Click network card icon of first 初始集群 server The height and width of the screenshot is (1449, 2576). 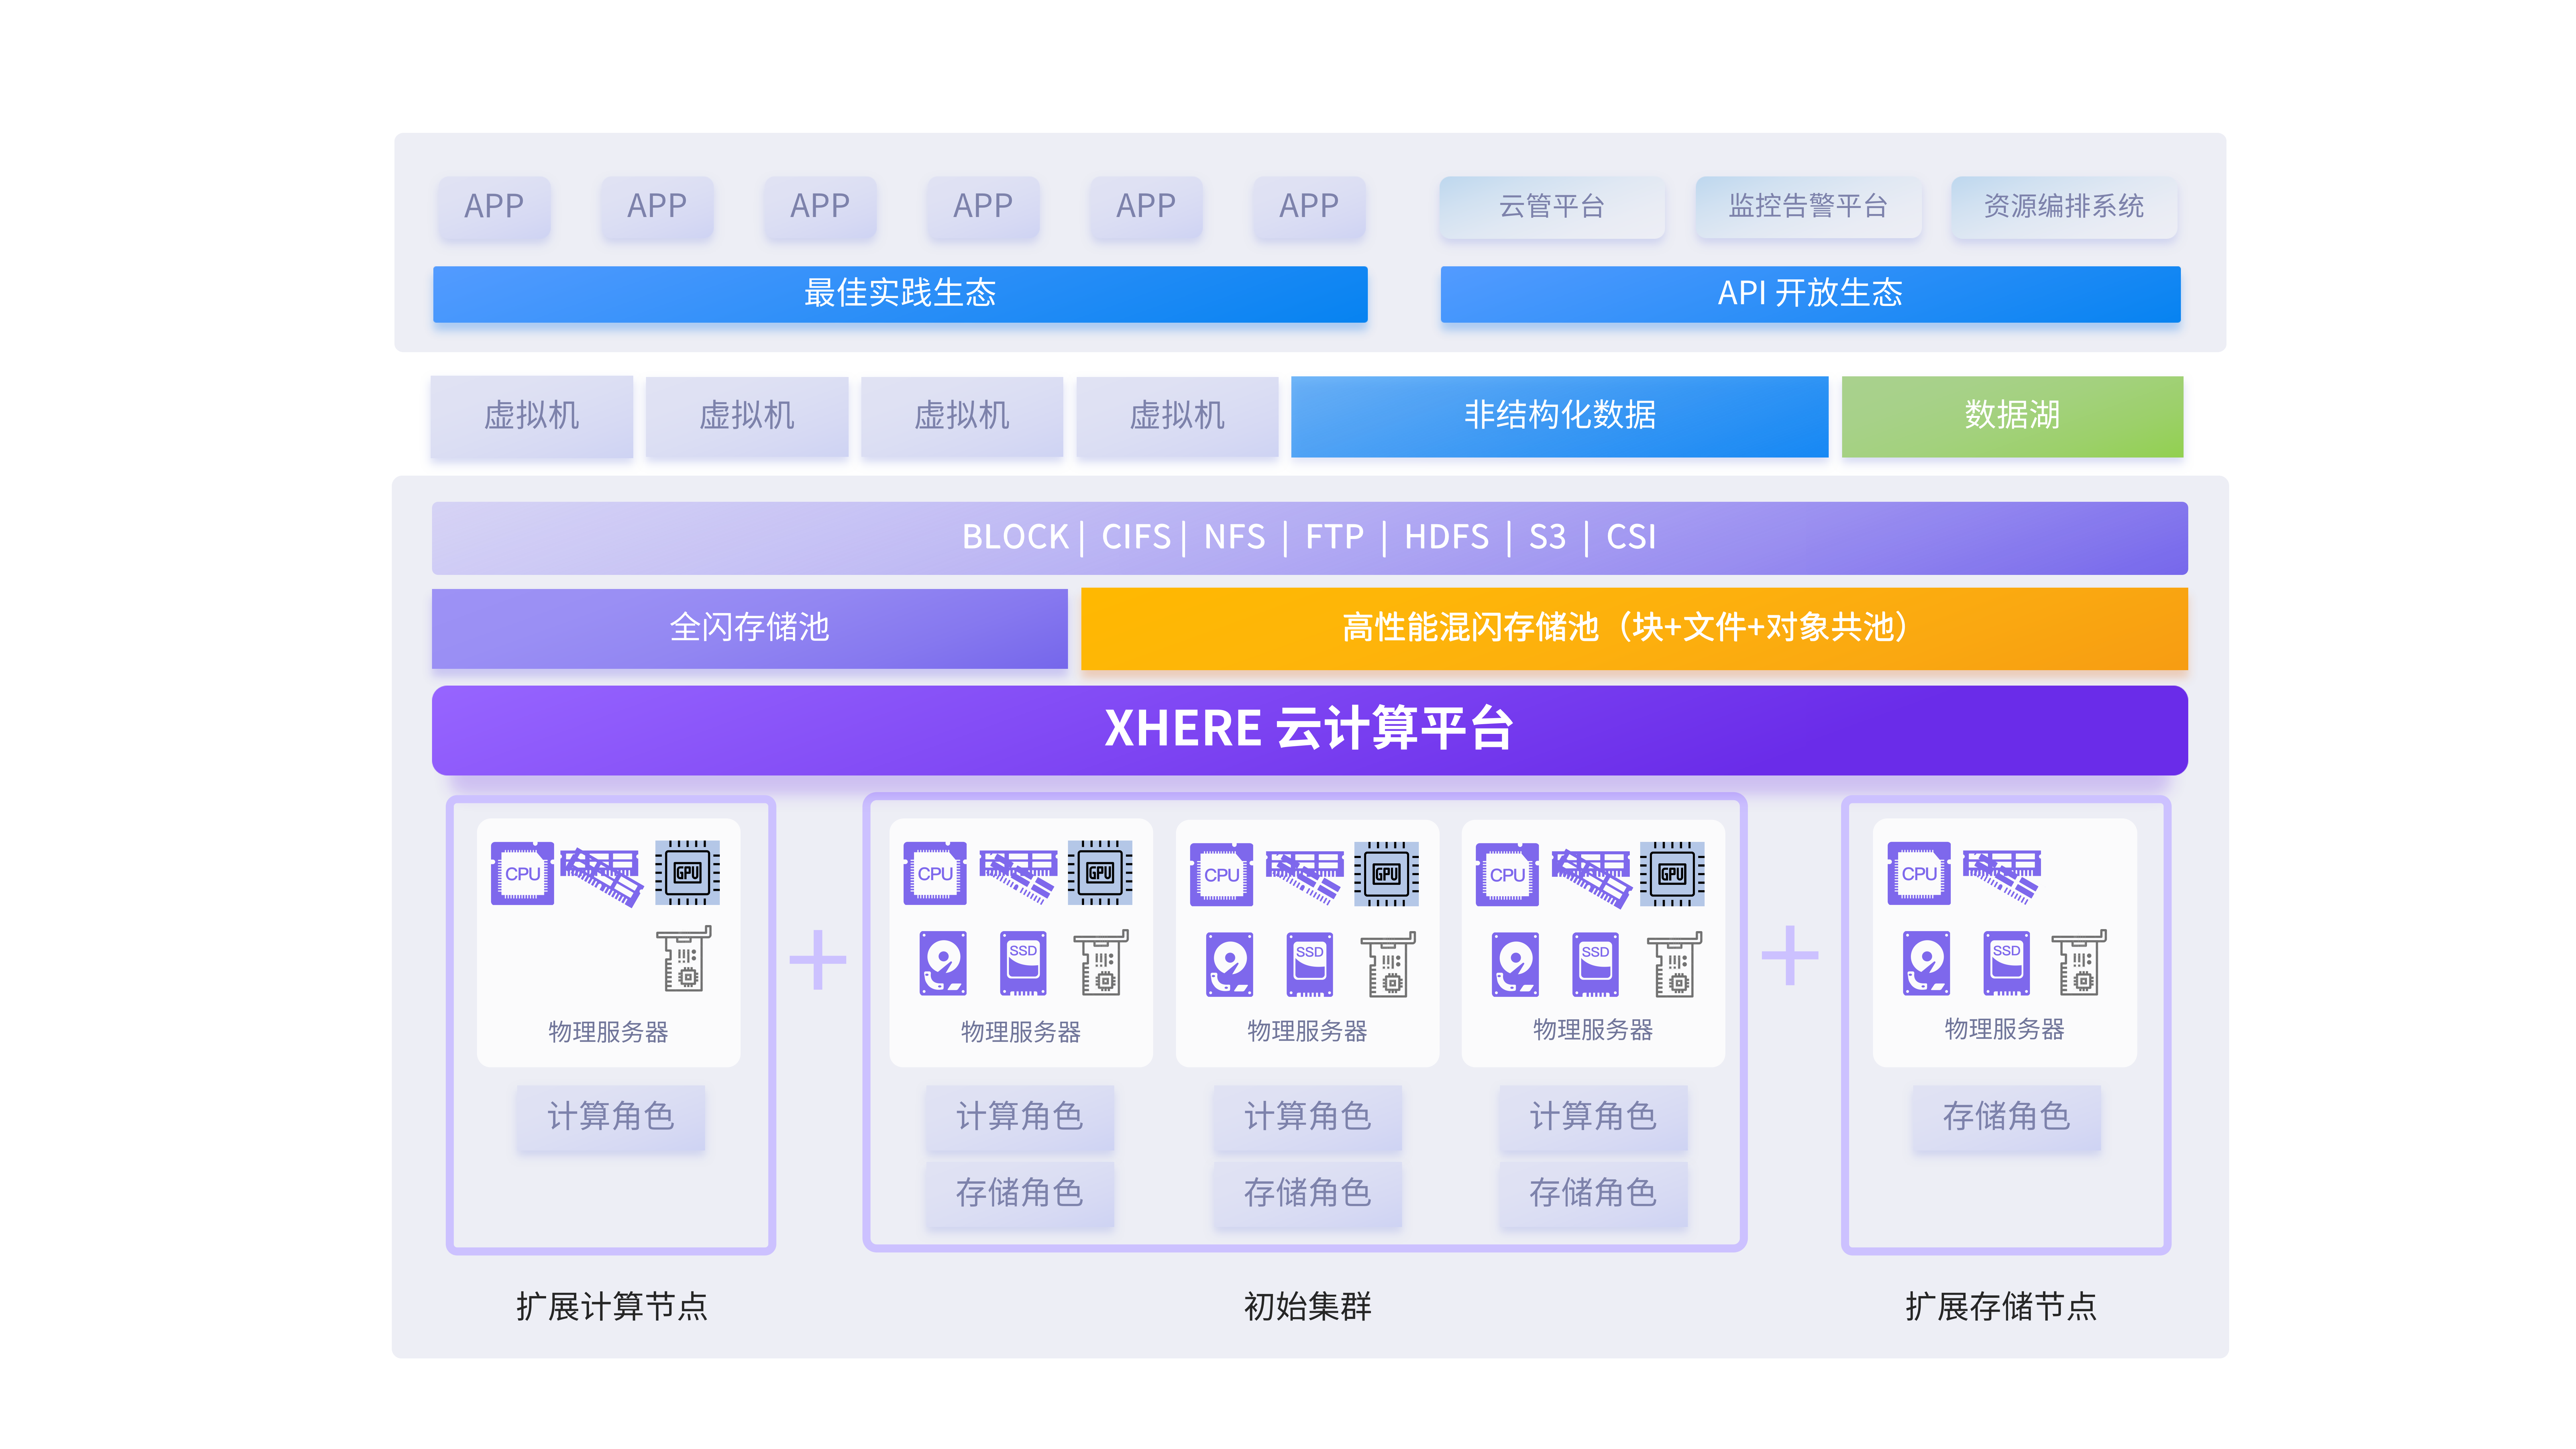1101,962
